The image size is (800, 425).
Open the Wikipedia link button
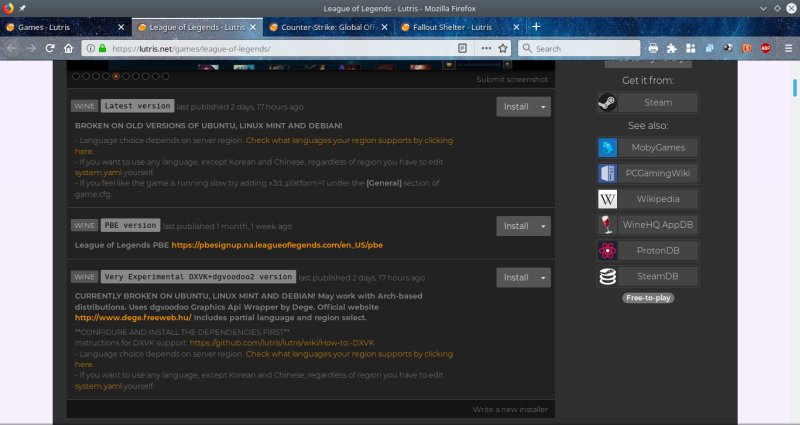click(x=647, y=199)
